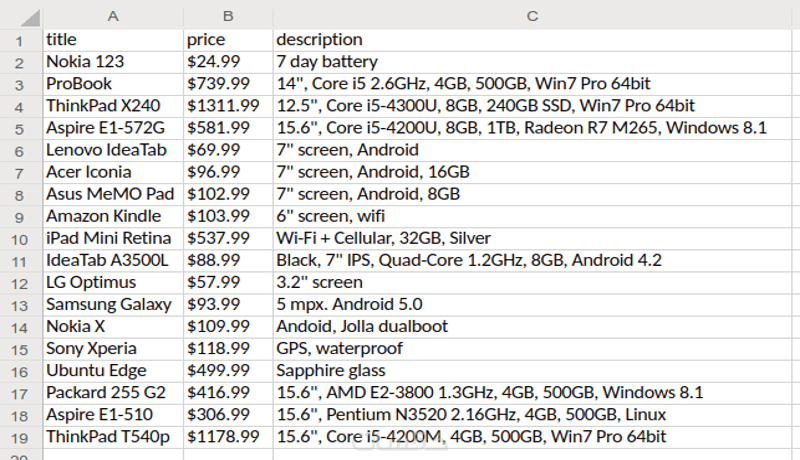Click the $1178.99 price cell
The height and width of the screenshot is (460, 800).
pos(228,436)
